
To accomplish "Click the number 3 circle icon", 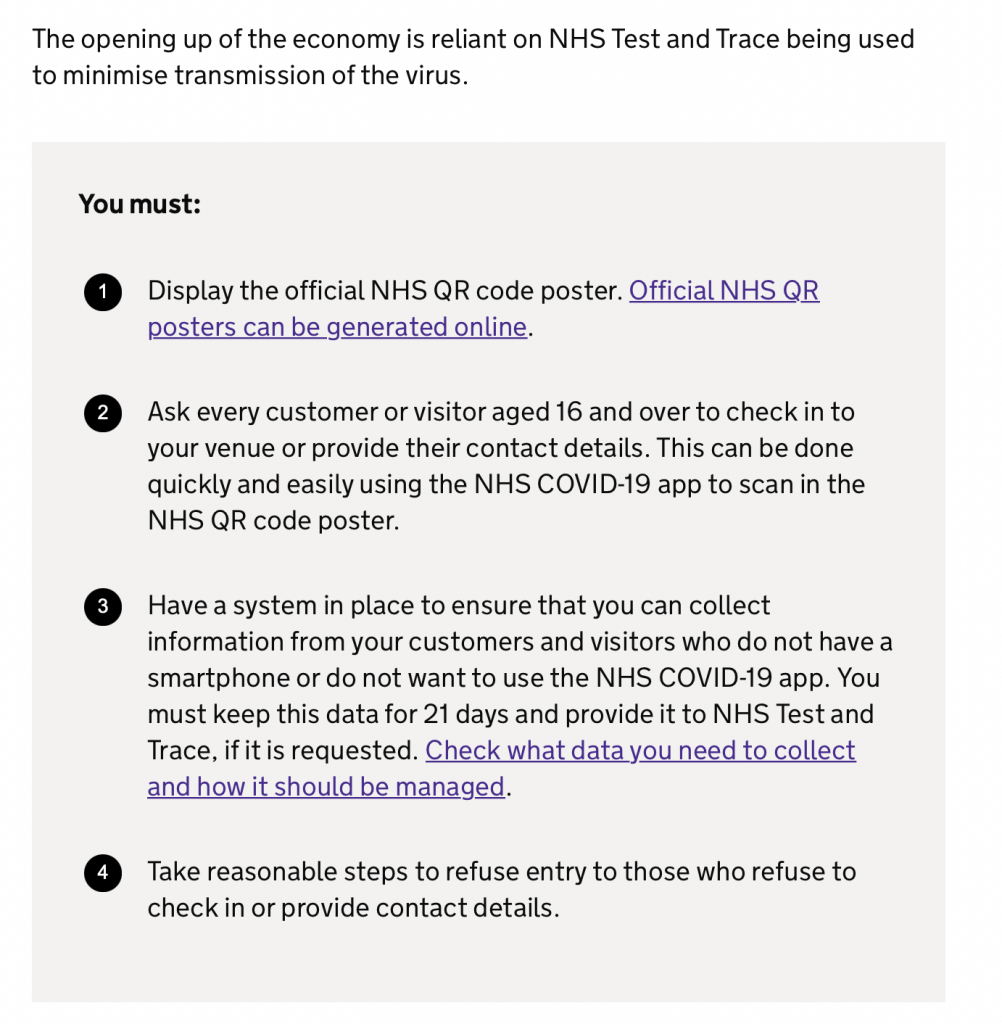I will (x=102, y=607).
